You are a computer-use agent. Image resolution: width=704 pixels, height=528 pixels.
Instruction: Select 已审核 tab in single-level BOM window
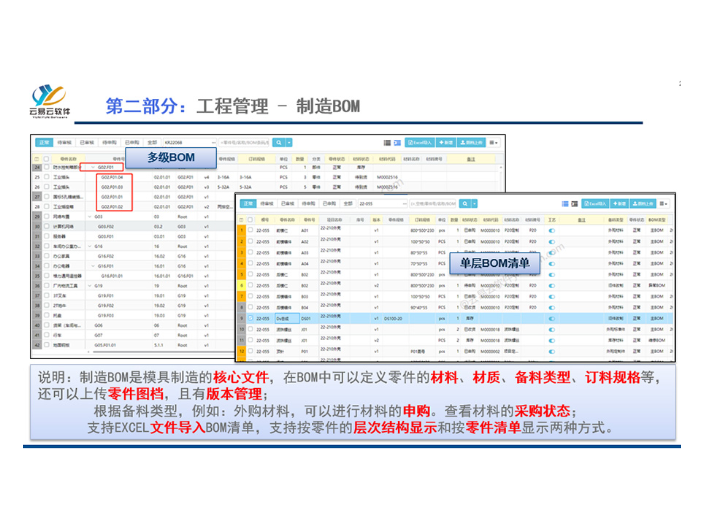click(x=287, y=204)
